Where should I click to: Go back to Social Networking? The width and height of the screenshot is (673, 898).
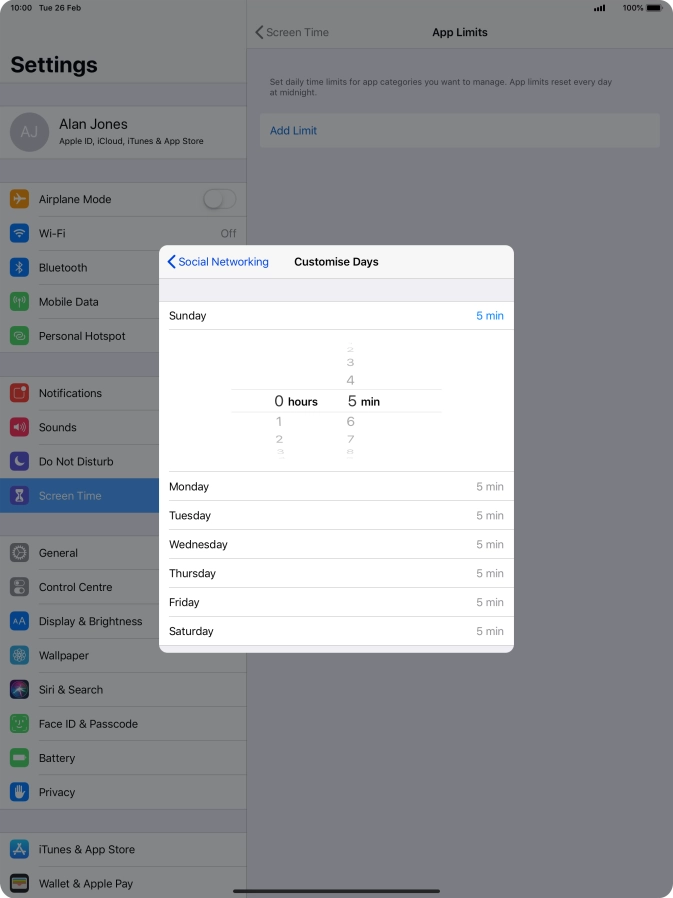[218, 262]
